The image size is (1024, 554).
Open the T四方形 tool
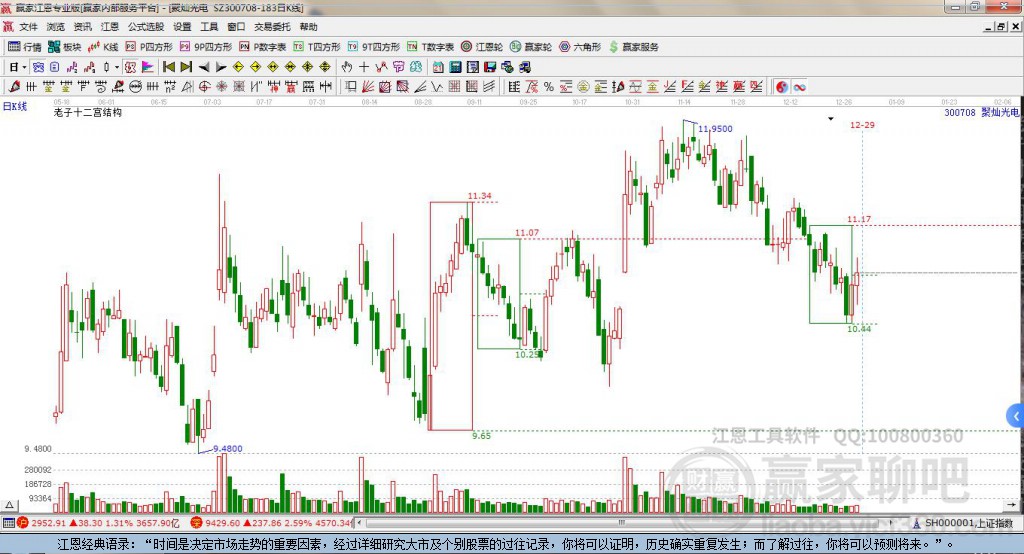pos(317,47)
